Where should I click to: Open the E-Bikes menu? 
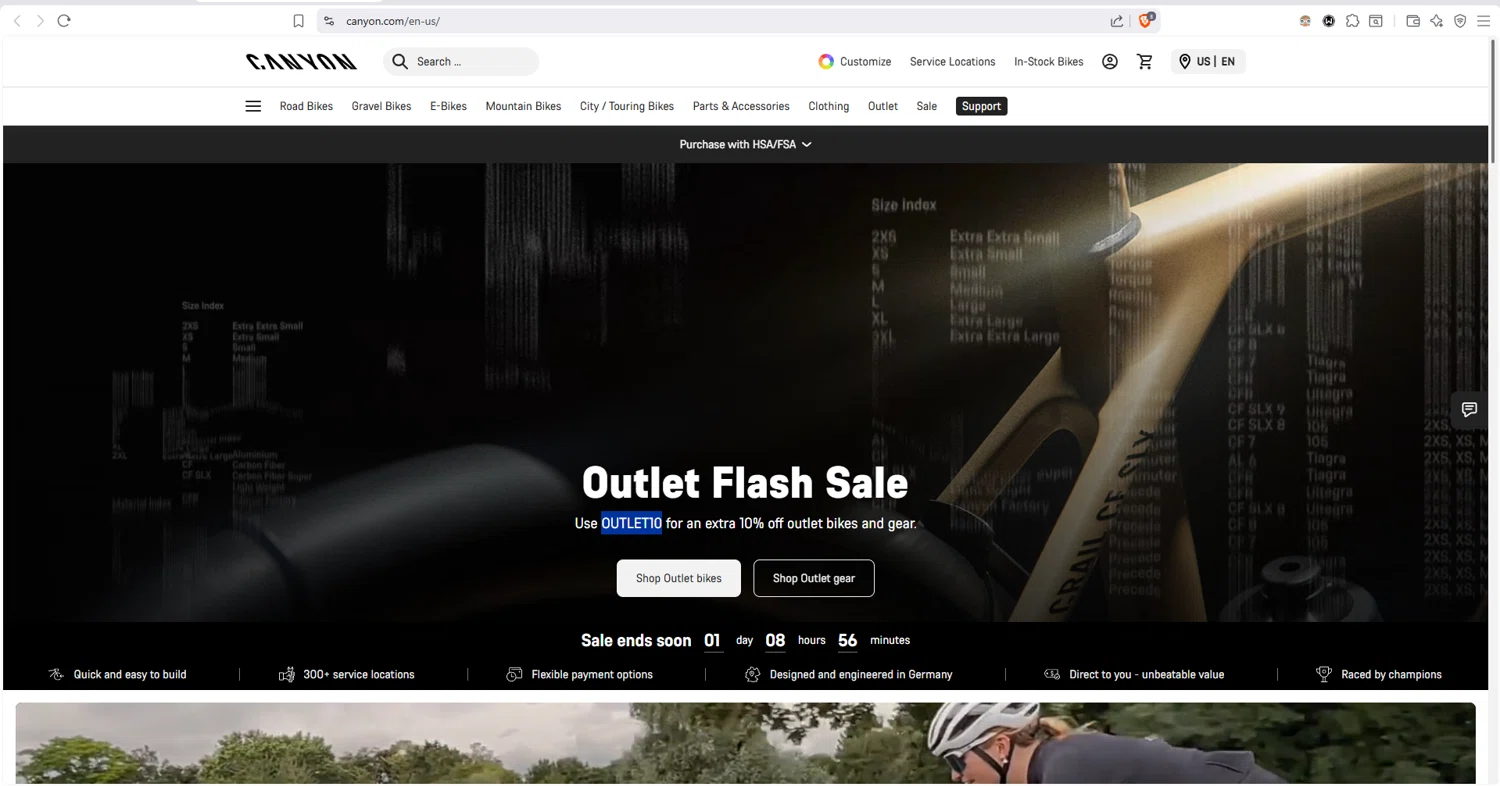tap(448, 106)
